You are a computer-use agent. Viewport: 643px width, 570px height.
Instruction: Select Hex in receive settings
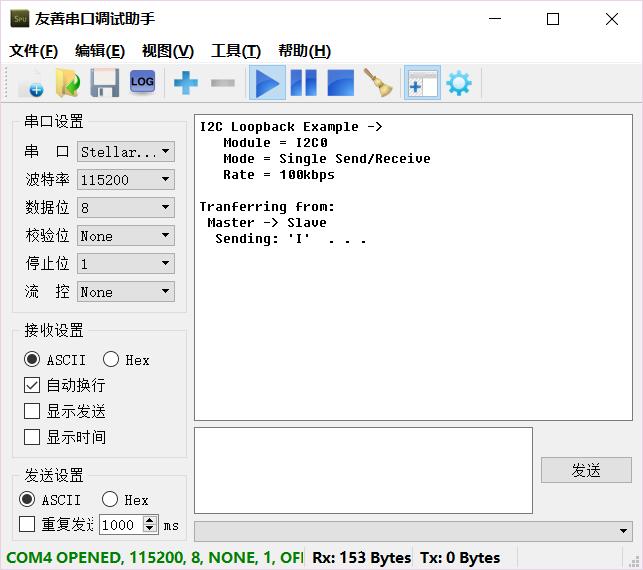coord(126,360)
